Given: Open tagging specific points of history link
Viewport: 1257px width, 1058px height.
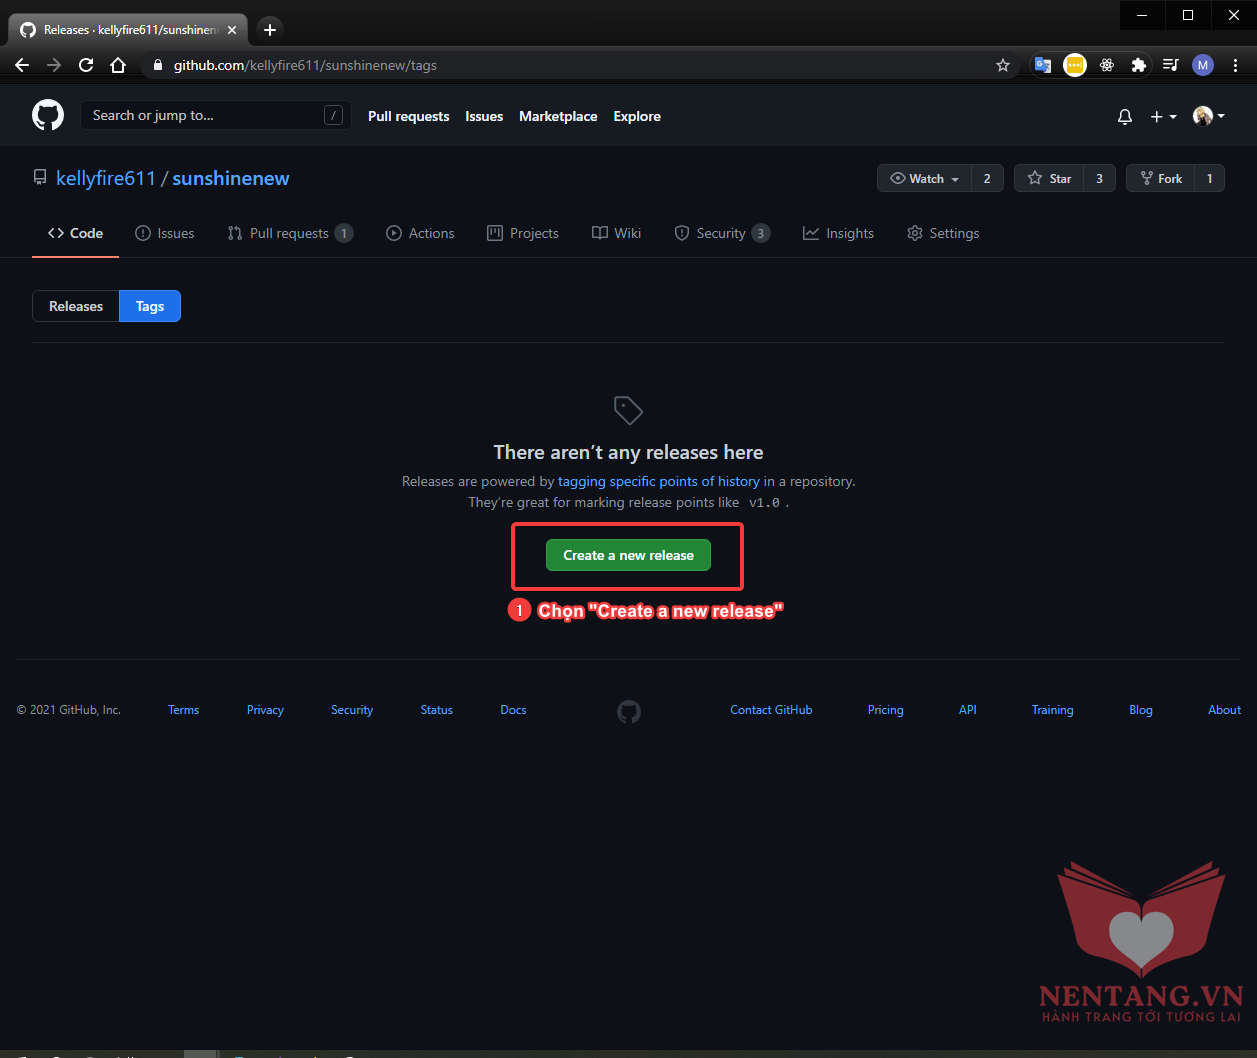Looking at the screenshot, I should [658, 481].
